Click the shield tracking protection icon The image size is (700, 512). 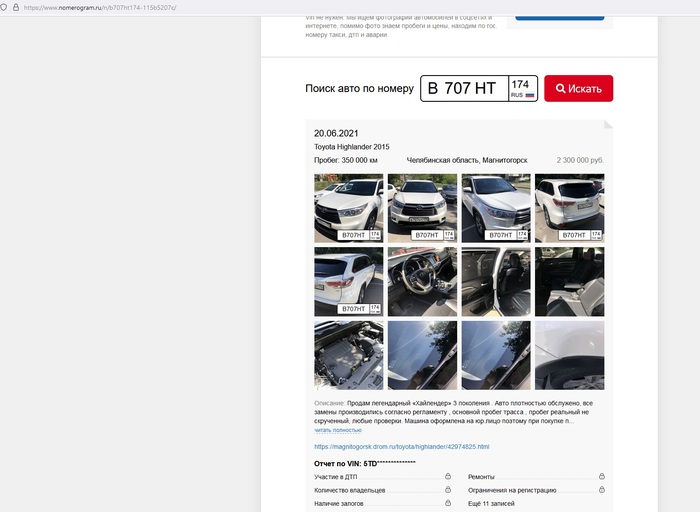point(3,8)
